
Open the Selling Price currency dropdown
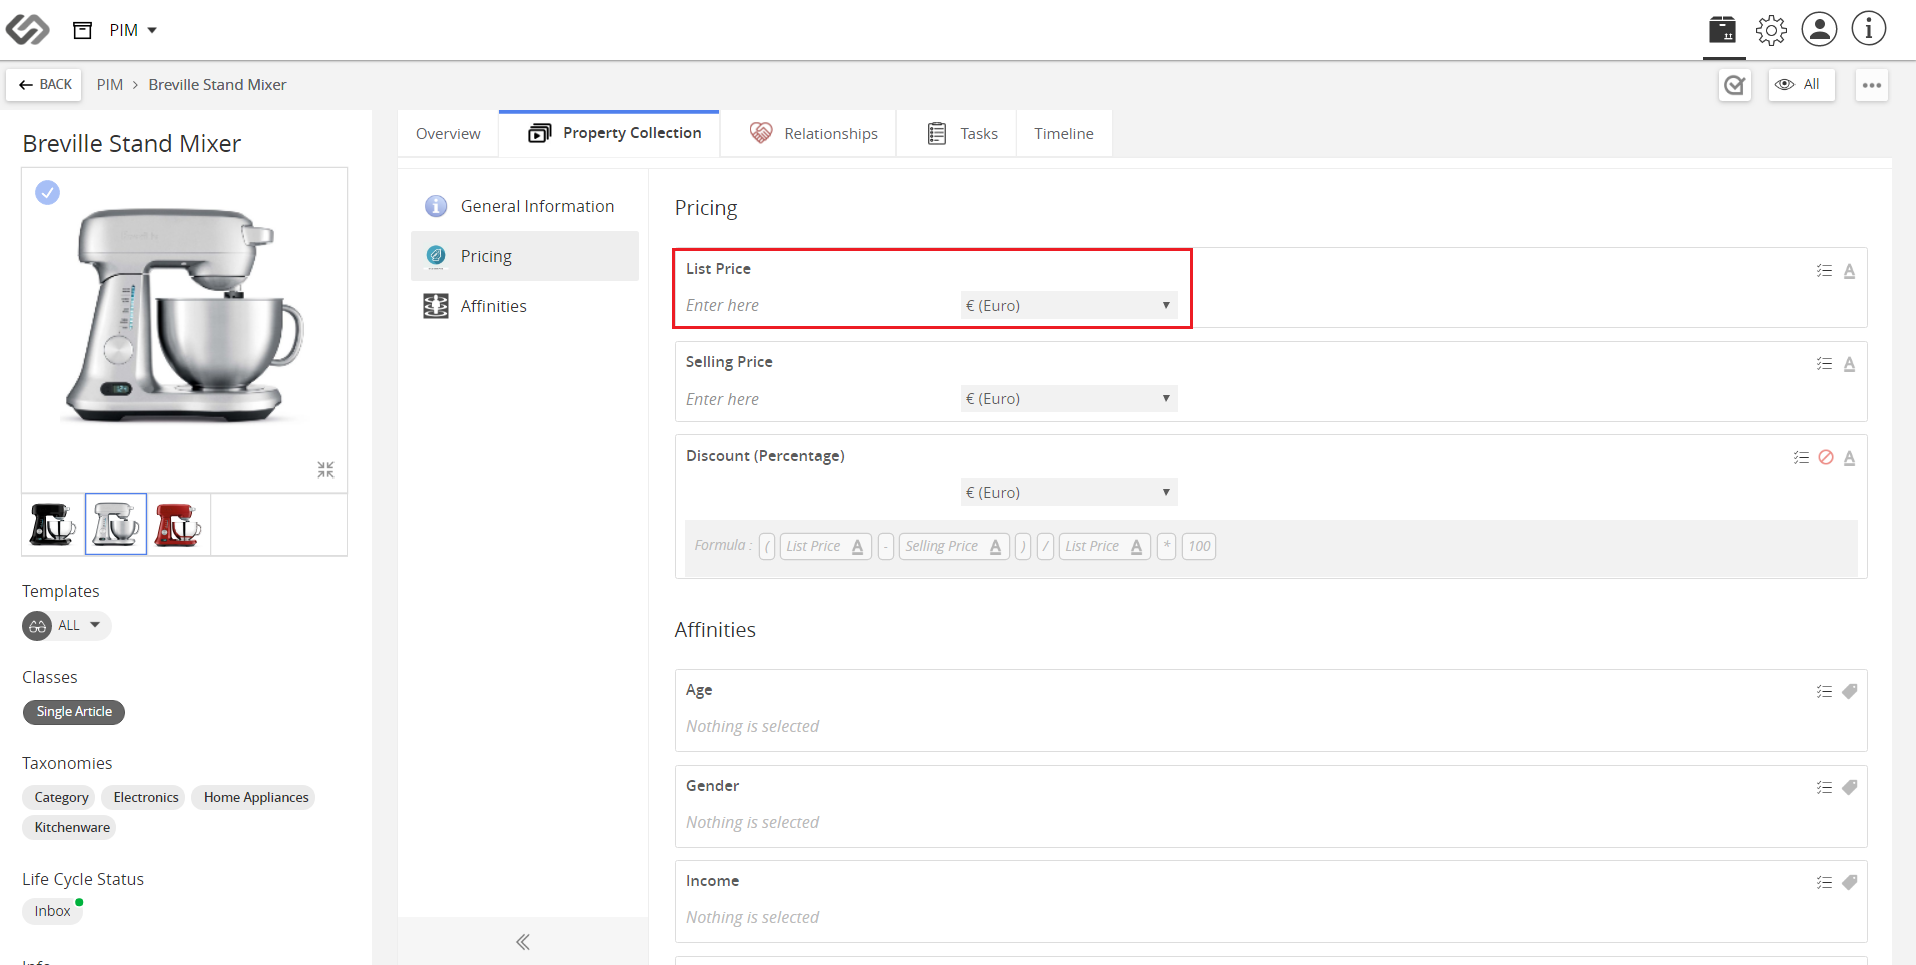(x=1069, y=398)
